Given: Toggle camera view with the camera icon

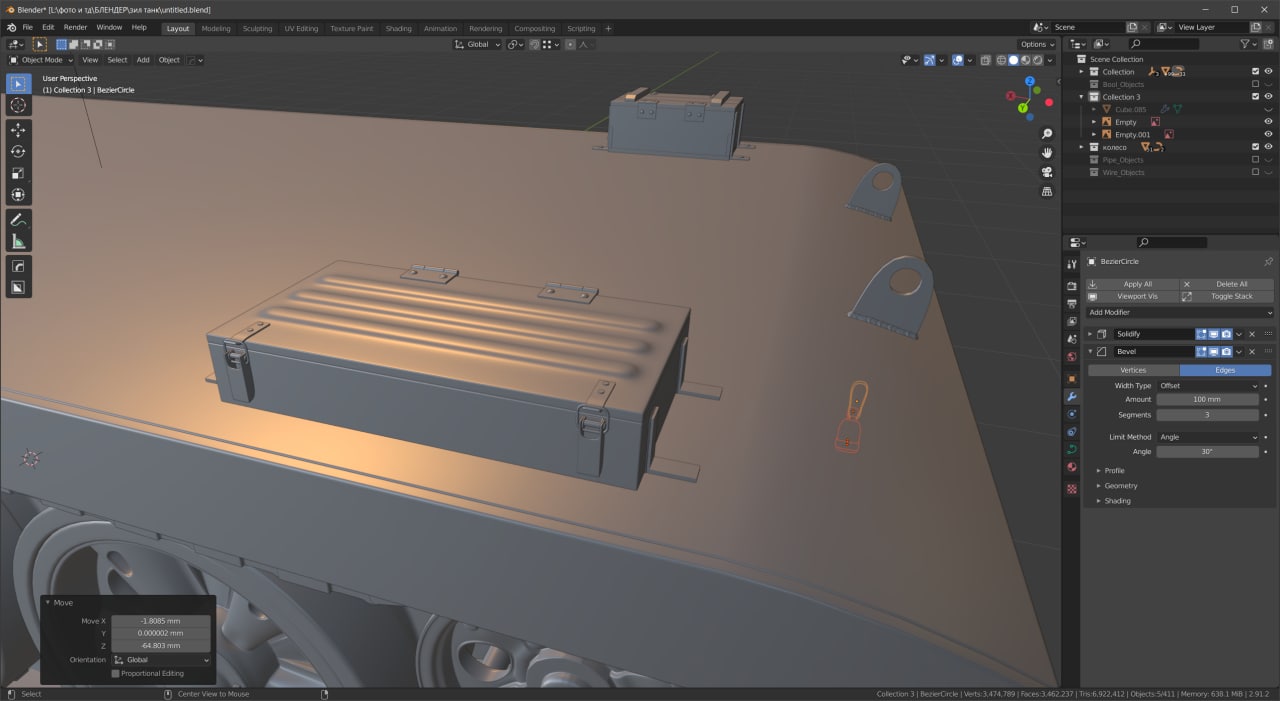Looking at the screenshot, I should click(1047, 172).
